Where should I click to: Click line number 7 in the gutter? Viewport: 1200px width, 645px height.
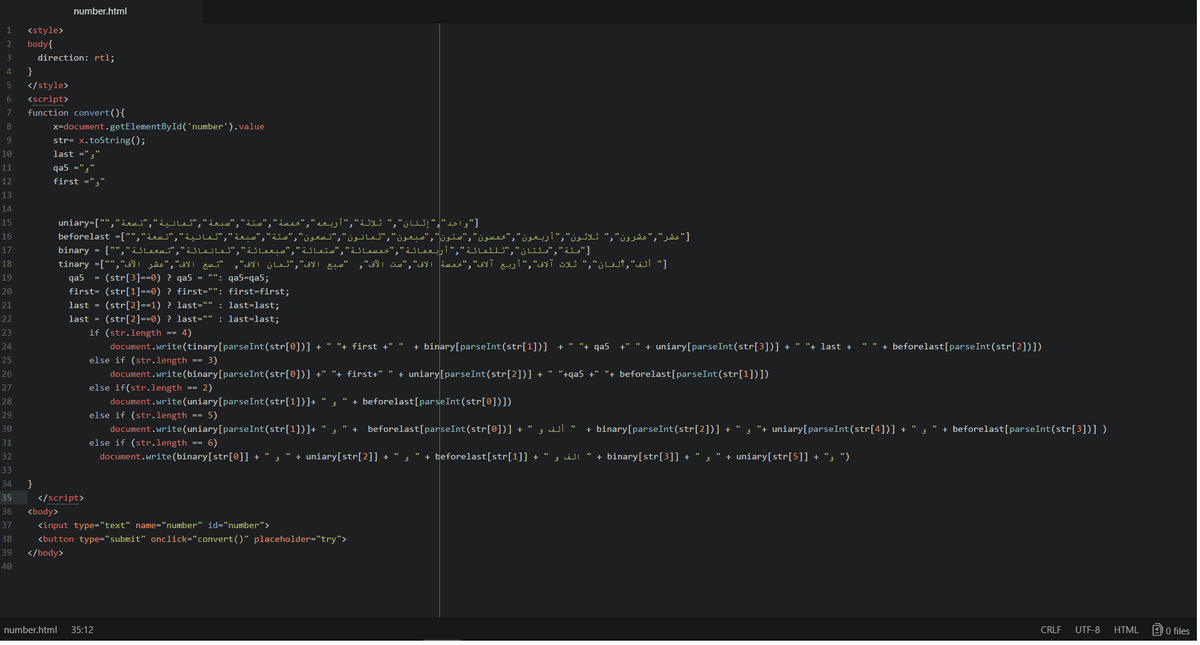click(x=8, y=113)
